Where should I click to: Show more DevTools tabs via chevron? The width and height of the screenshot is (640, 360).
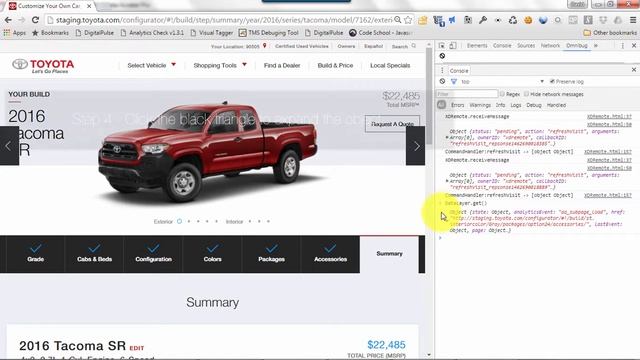596,46
